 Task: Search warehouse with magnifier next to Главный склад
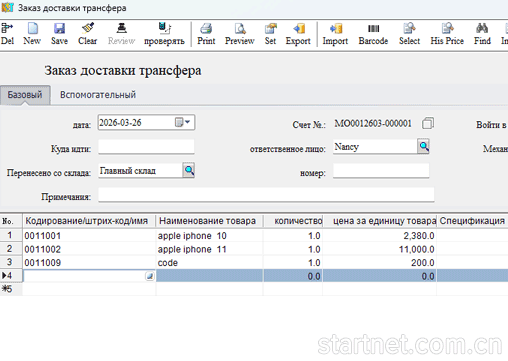click(x=189, y=170)
